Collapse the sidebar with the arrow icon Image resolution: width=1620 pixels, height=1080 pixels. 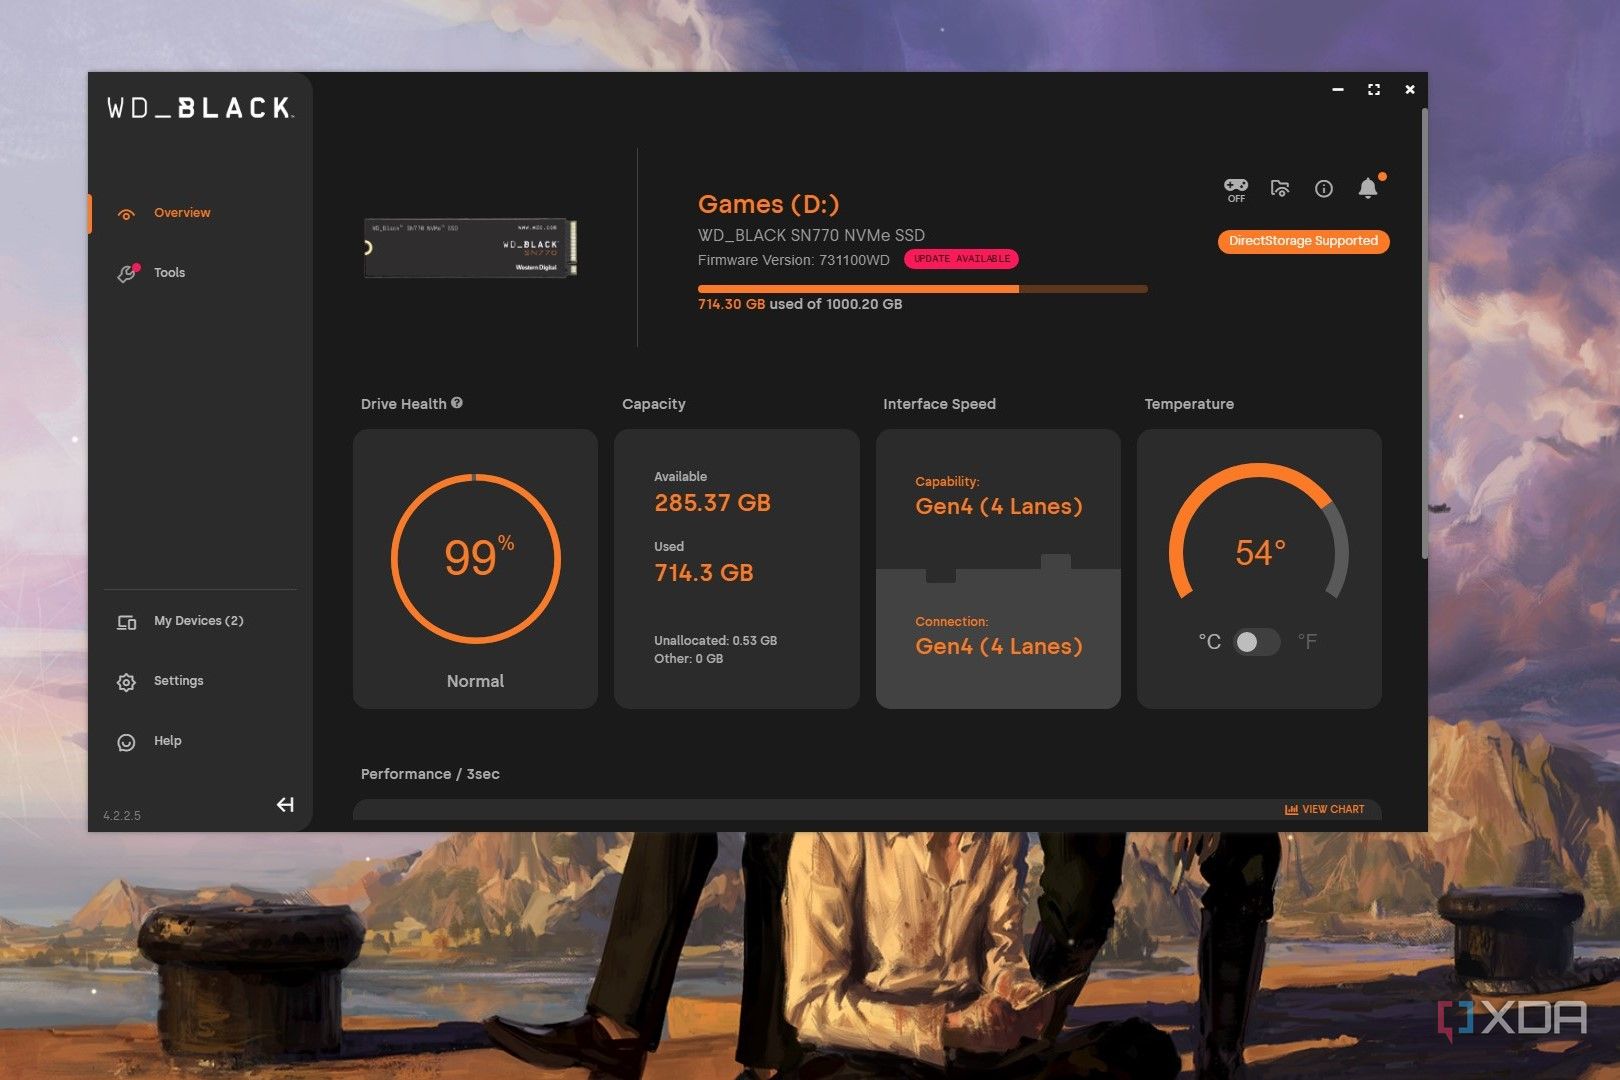(285, 805)
